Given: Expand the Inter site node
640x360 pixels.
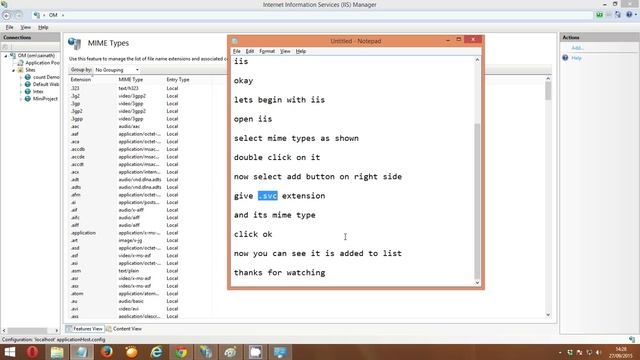Looking at the screenshot, I should click(21, 92).
